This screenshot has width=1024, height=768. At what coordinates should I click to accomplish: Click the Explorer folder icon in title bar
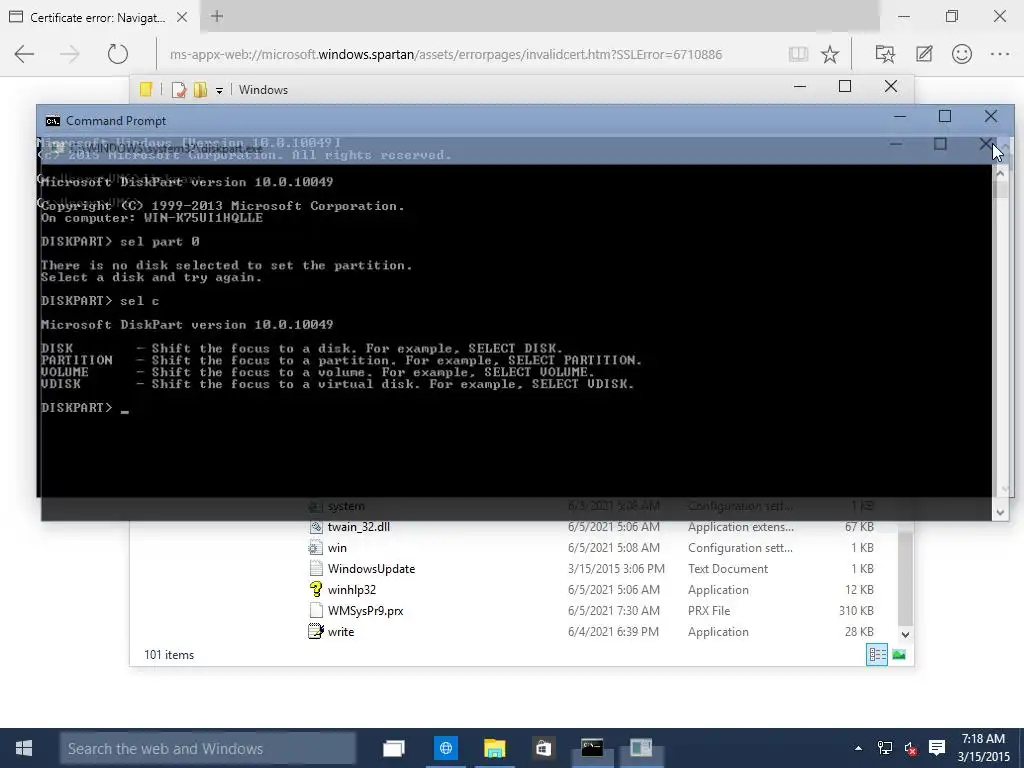click(146, 89)
